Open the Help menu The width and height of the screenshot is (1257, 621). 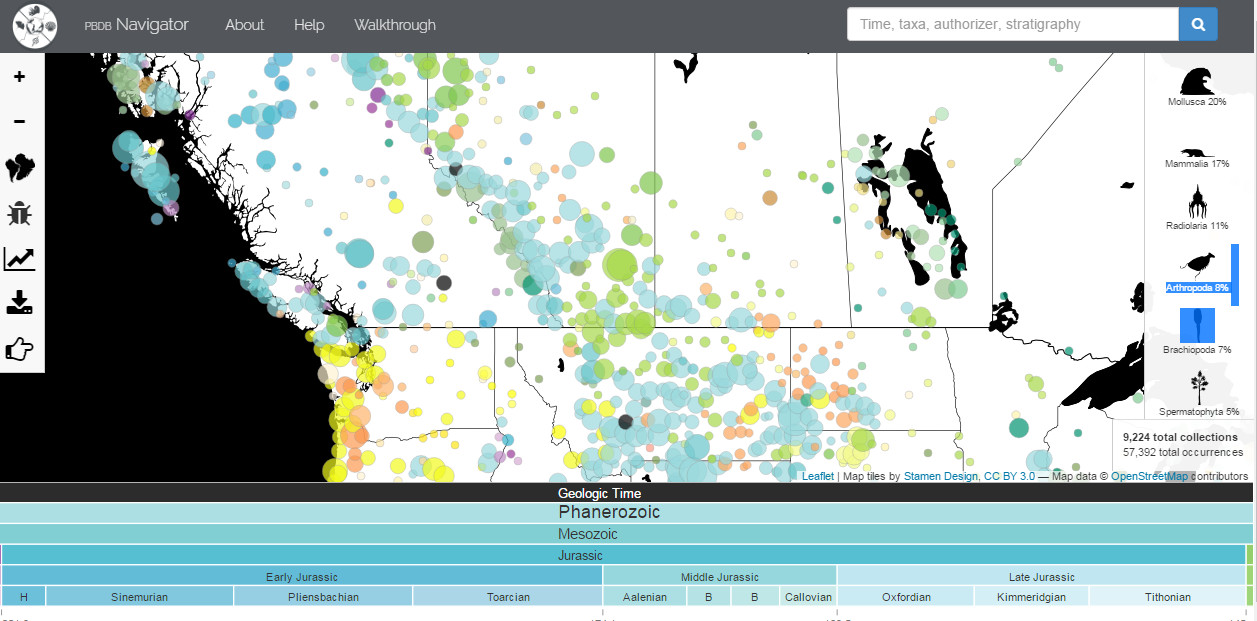[308, 24]
